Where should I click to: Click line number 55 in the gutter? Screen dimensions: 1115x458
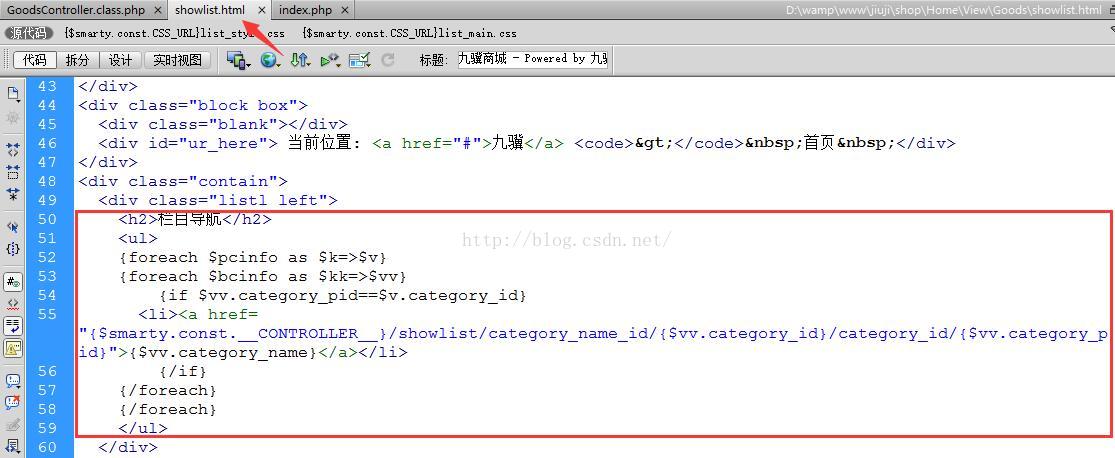48,314
